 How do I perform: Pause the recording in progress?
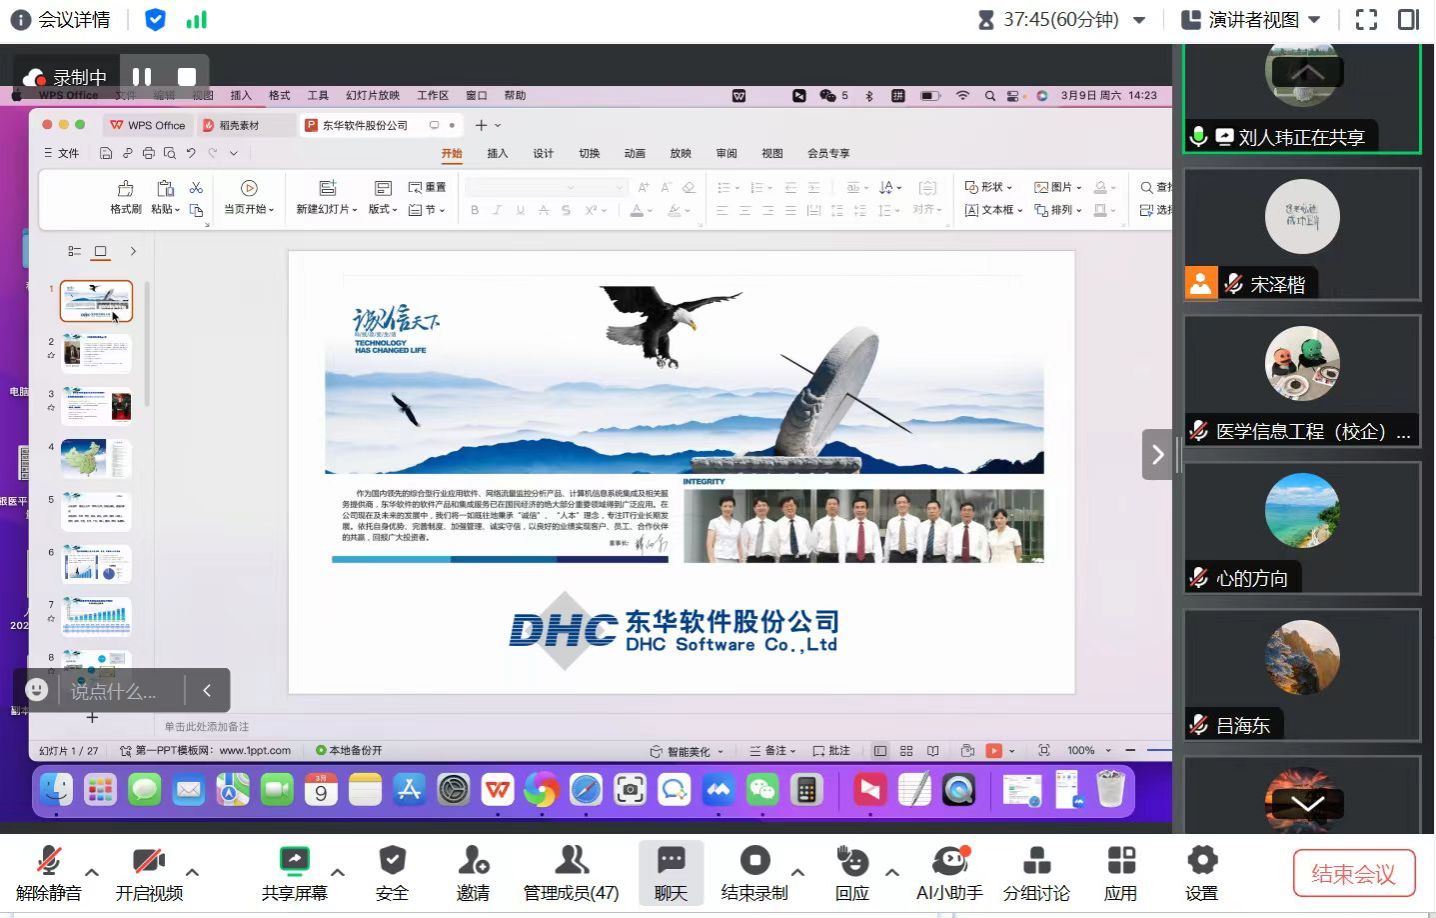[x=142, y=77]
